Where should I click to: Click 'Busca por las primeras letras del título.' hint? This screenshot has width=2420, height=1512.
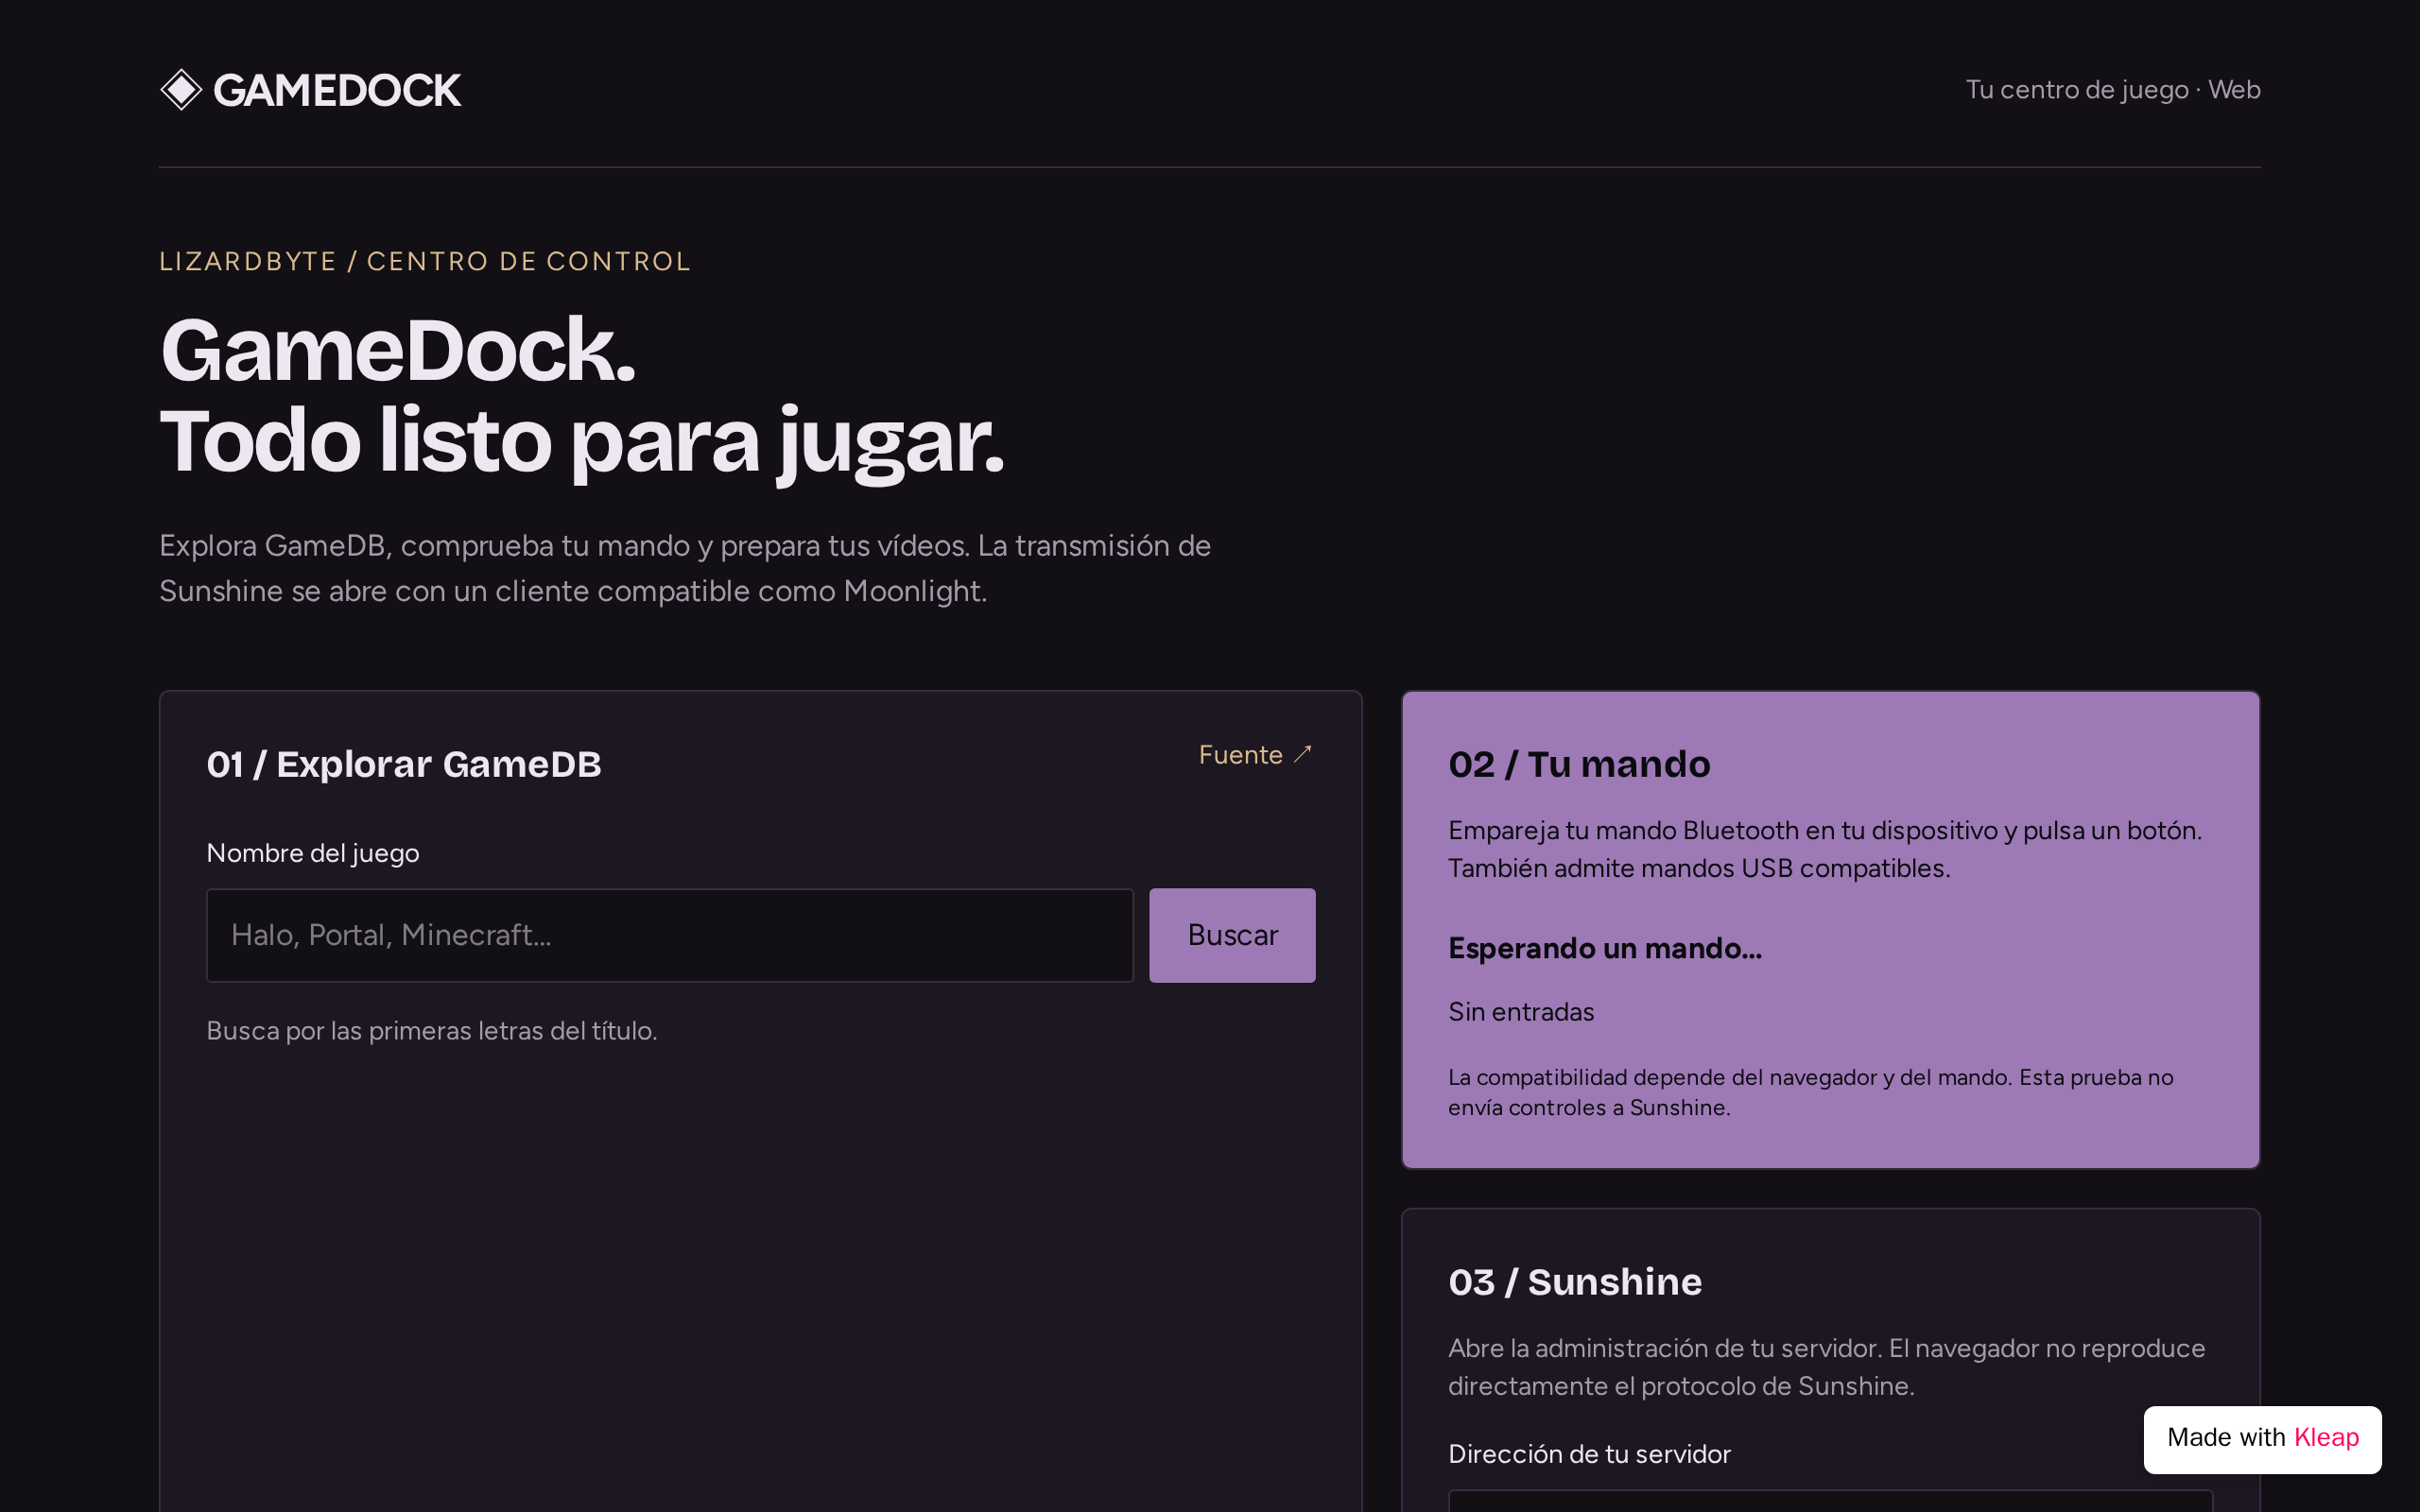click(432, 1031)
